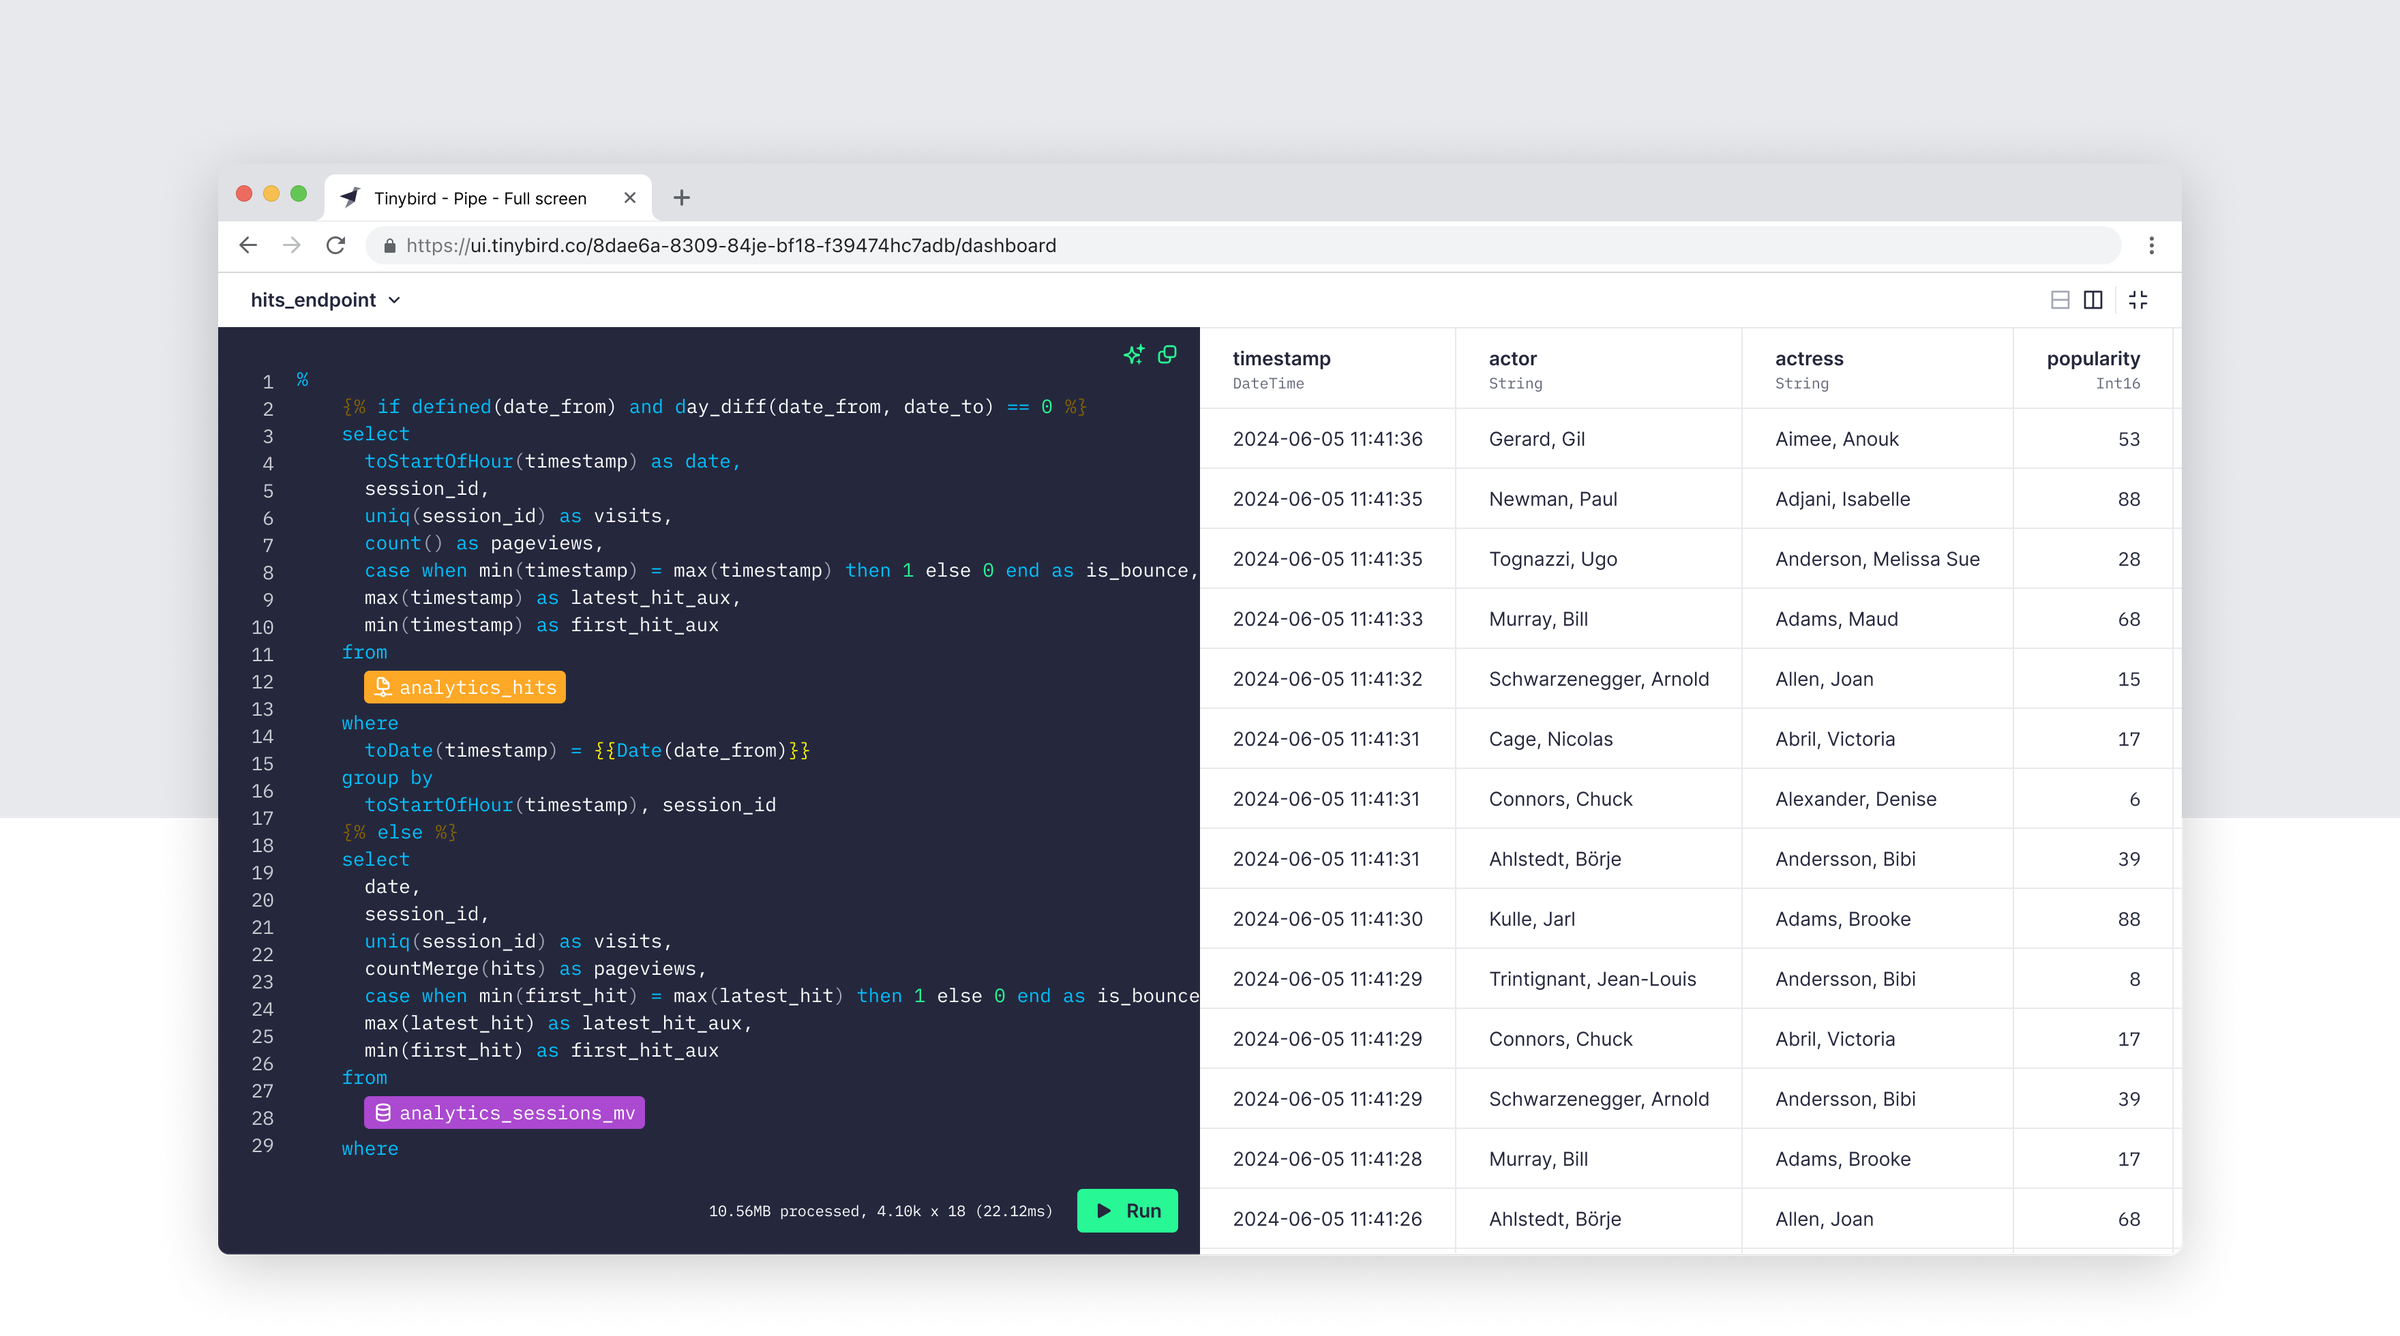This screenshot has width=2400, height=1336.
Task: Switch to vertical split layout icon
Action: (x=2093, y=300)
